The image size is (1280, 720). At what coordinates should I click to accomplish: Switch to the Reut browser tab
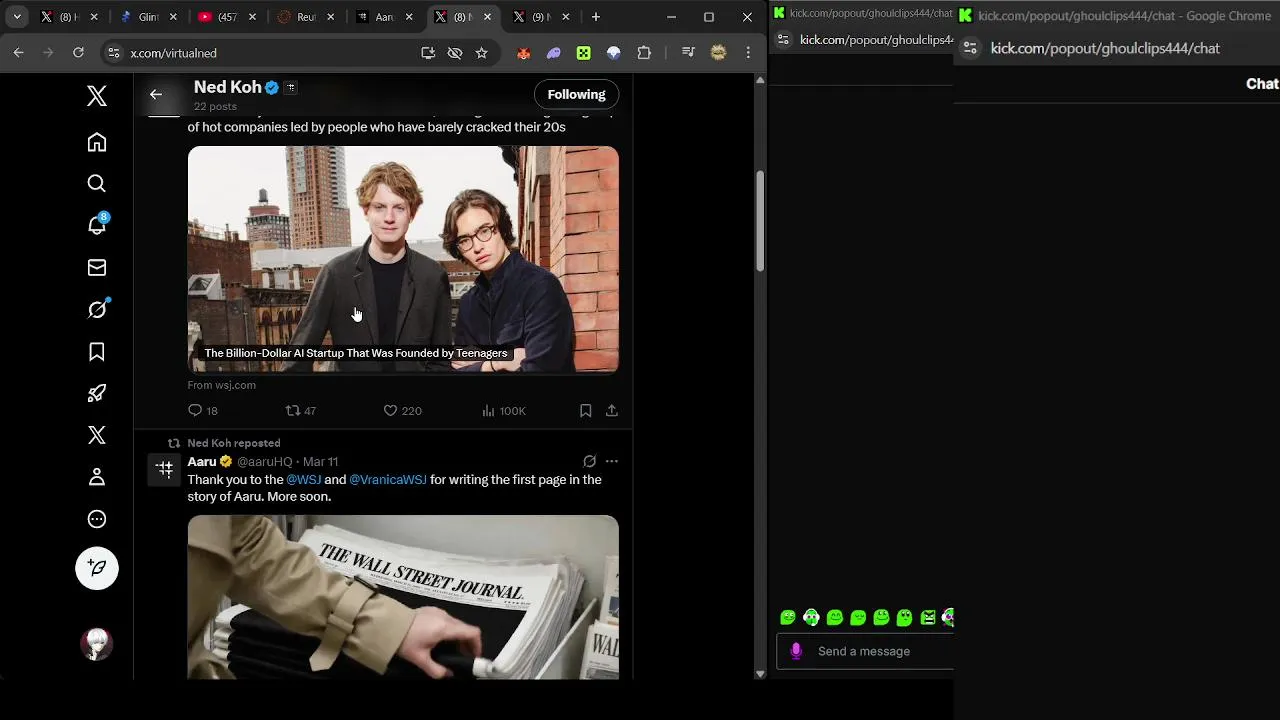[305, 17]
